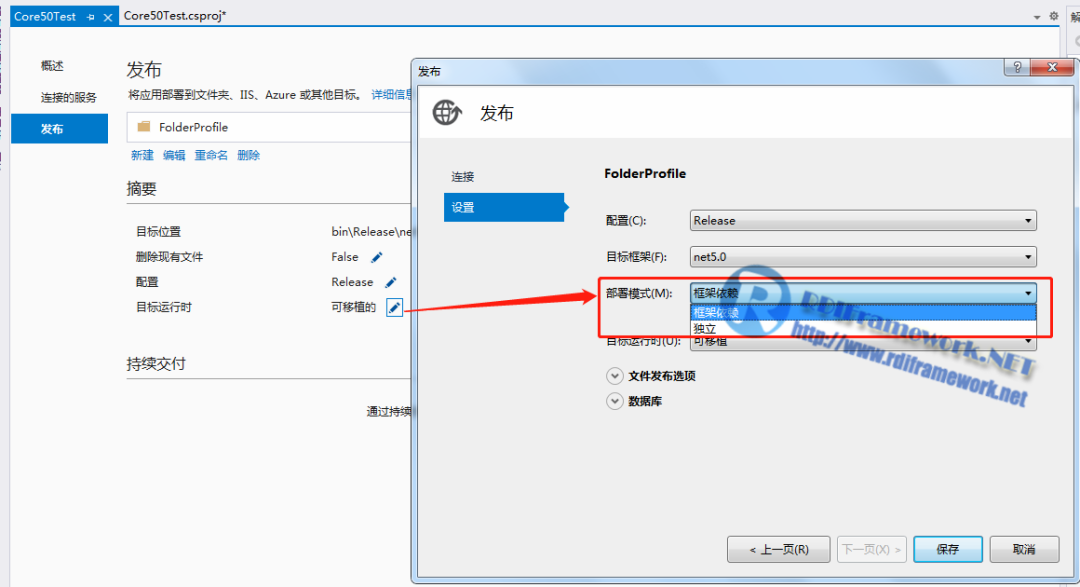Click the gear icon in tab bar

[1053, 17]
